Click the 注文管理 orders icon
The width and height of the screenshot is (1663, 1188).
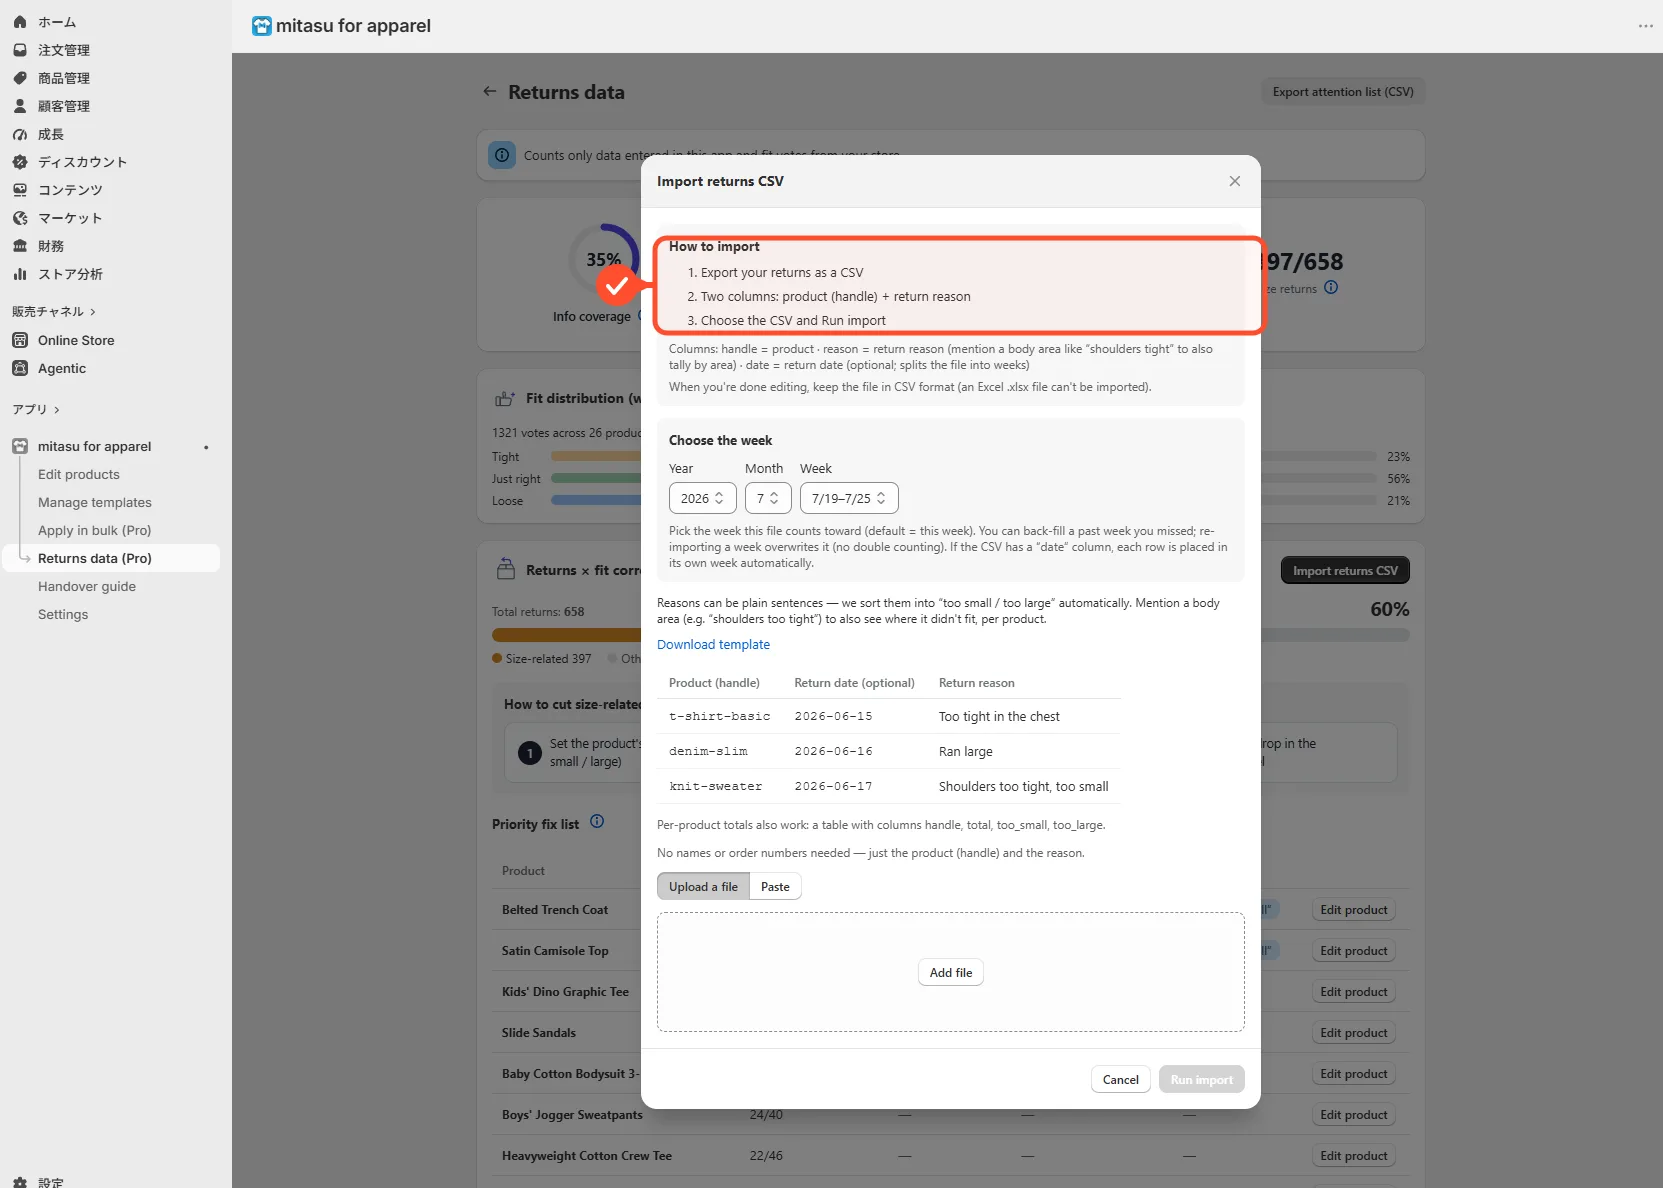tap(20, 50)
